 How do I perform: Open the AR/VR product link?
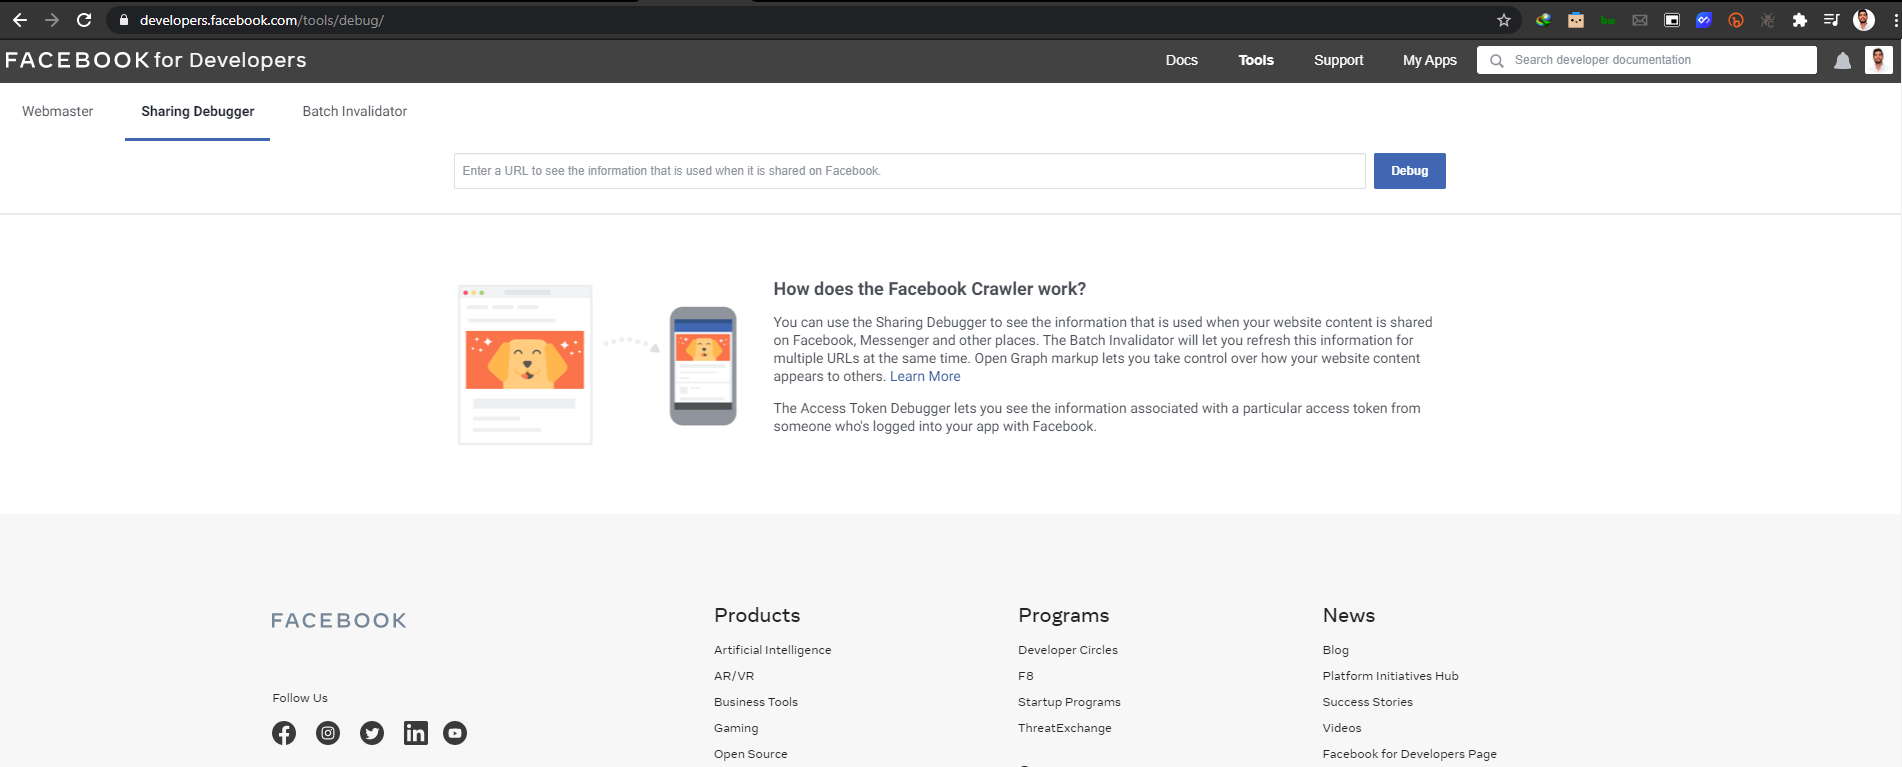(734, 676)
